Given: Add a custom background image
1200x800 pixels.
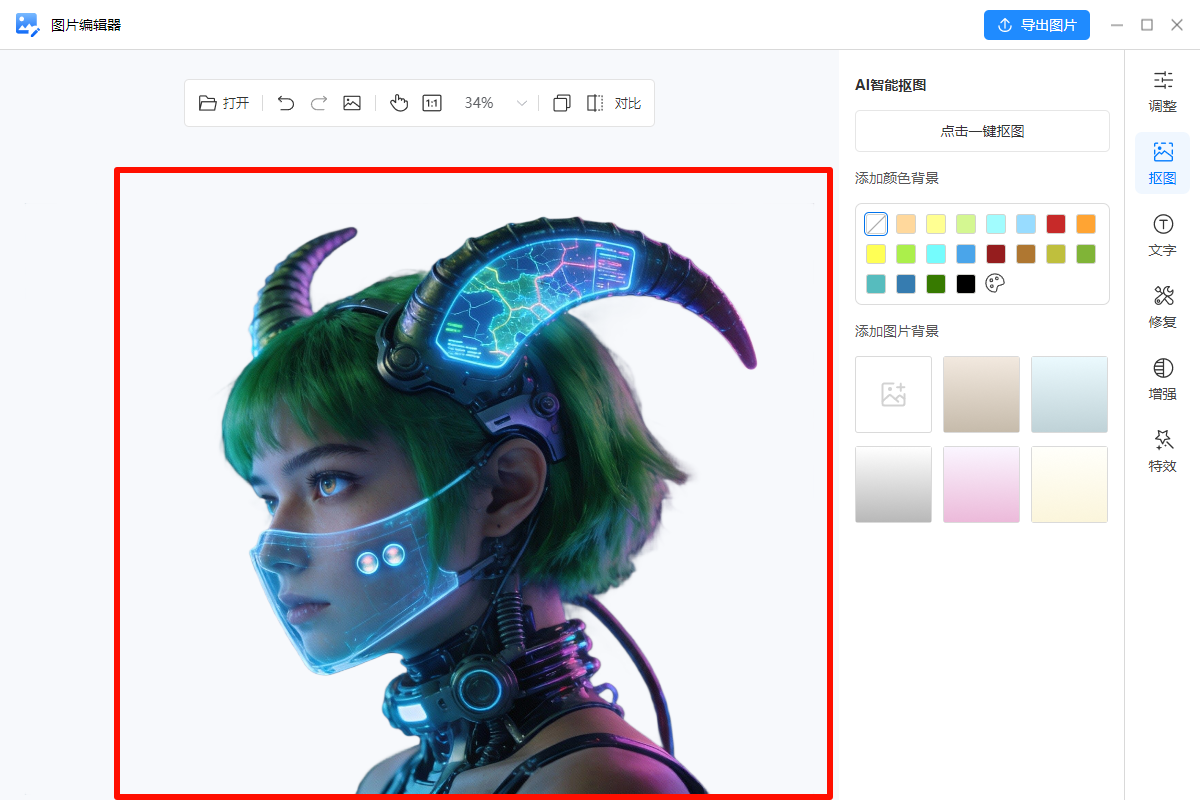Looking at the screenshot, I should 893,394.
